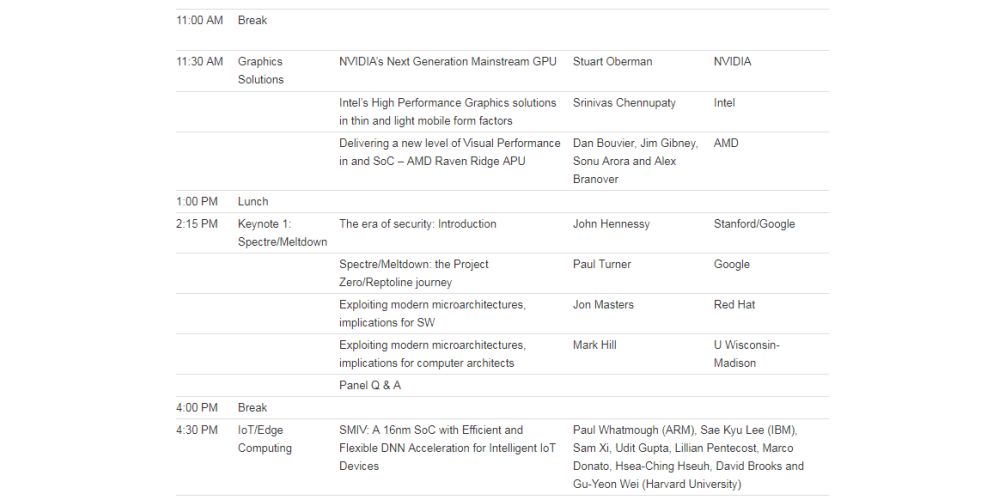Open the Project Zero/Reptoline journey talk
Image resolution: width=1000 pixels, height=500 pixels.
coord(413,274)
